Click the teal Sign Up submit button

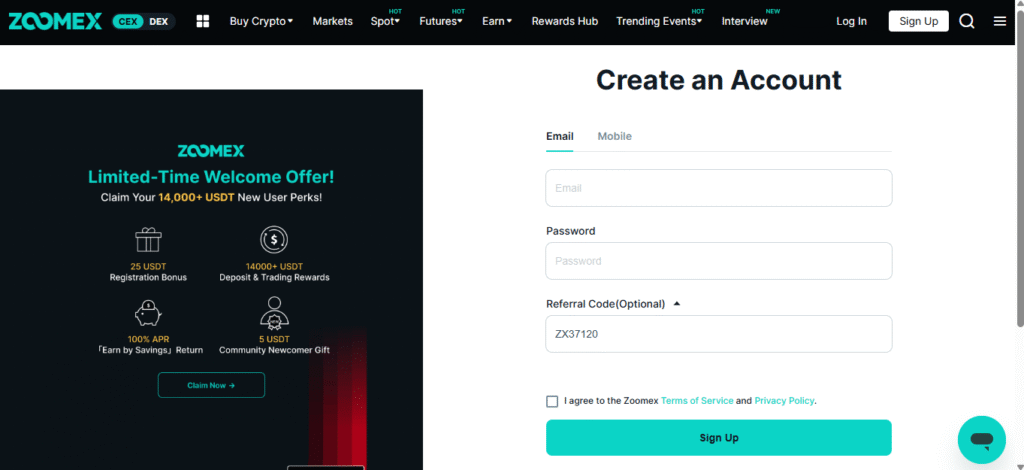click(x=718, y=437)
